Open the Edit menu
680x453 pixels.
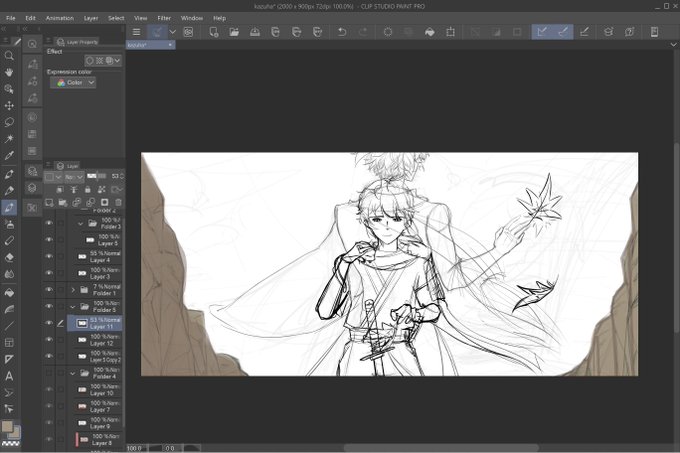click(x=30, y=18)
